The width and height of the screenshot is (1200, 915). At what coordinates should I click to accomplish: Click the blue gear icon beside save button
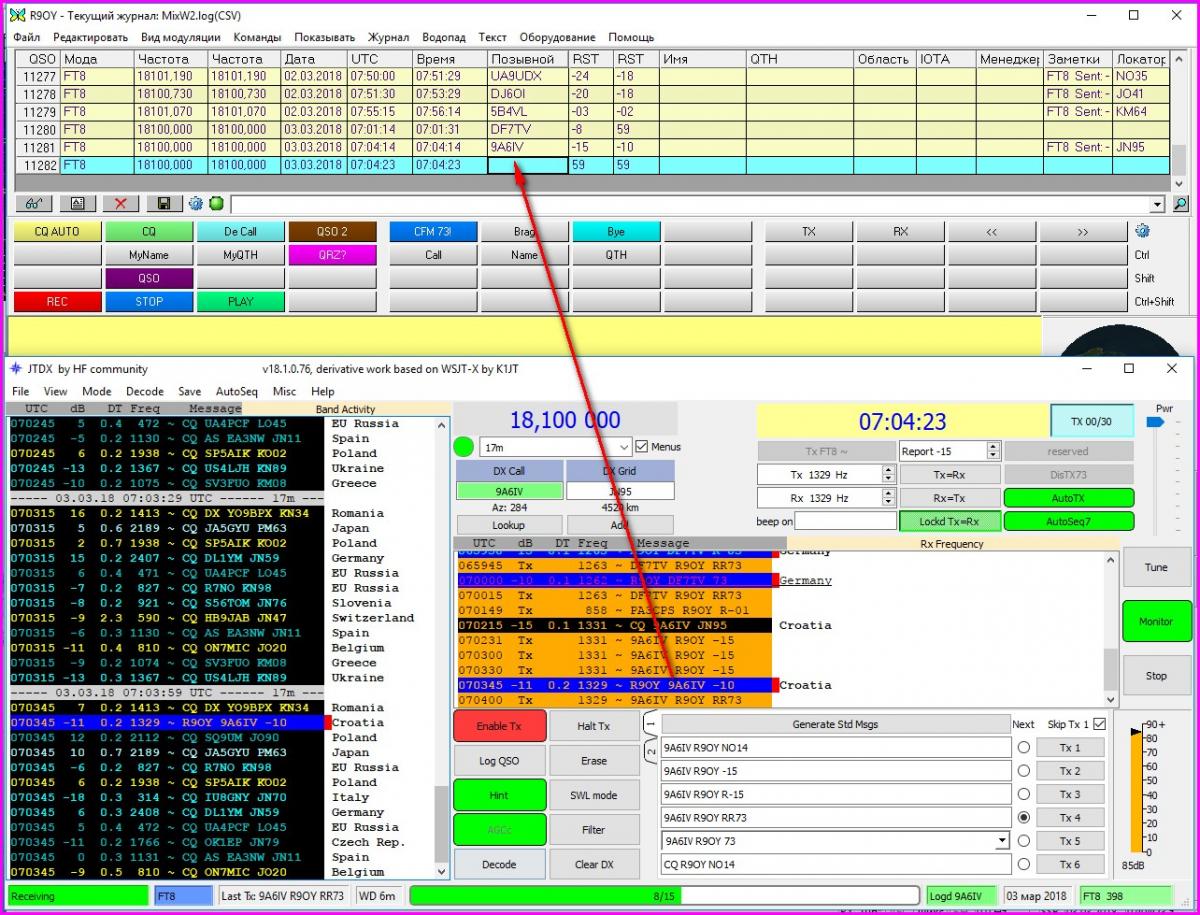click(196, 203)
